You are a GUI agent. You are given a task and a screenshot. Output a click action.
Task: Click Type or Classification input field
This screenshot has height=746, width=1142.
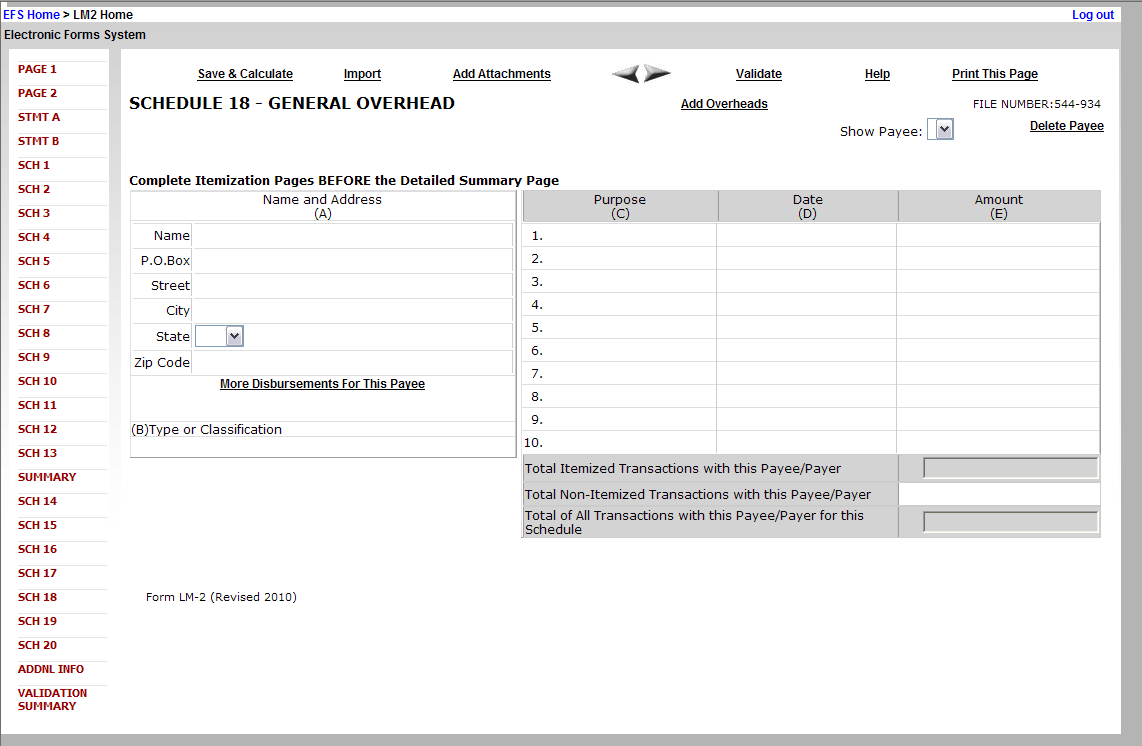pos(323,446)
